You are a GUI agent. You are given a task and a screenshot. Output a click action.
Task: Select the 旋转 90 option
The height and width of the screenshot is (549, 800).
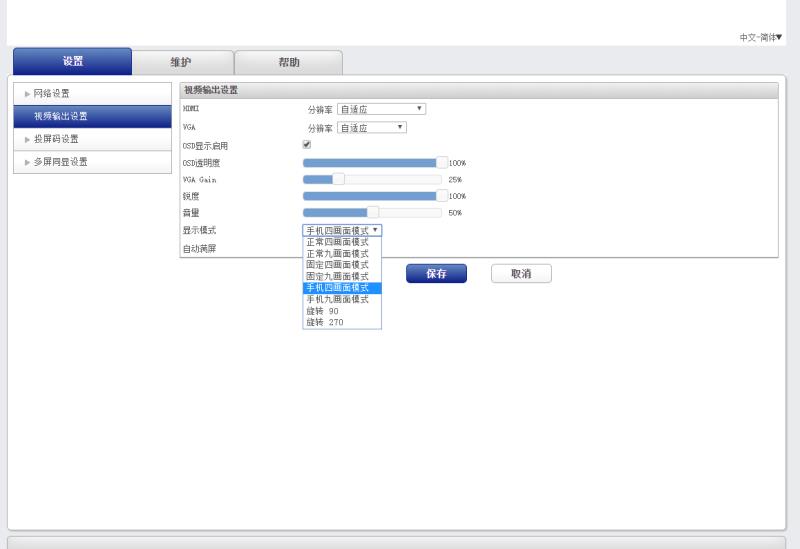coord(323,311)
